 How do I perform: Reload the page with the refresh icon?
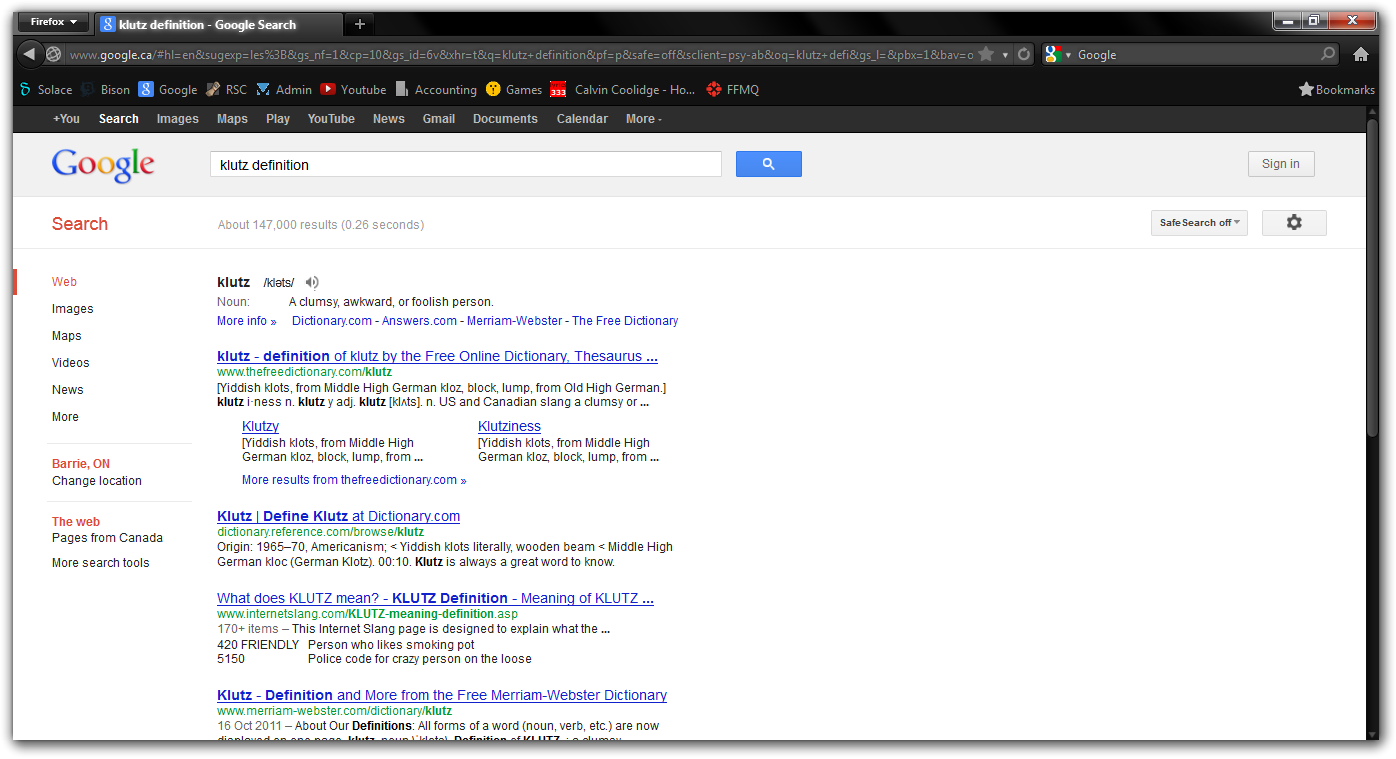coord(1024,55)
